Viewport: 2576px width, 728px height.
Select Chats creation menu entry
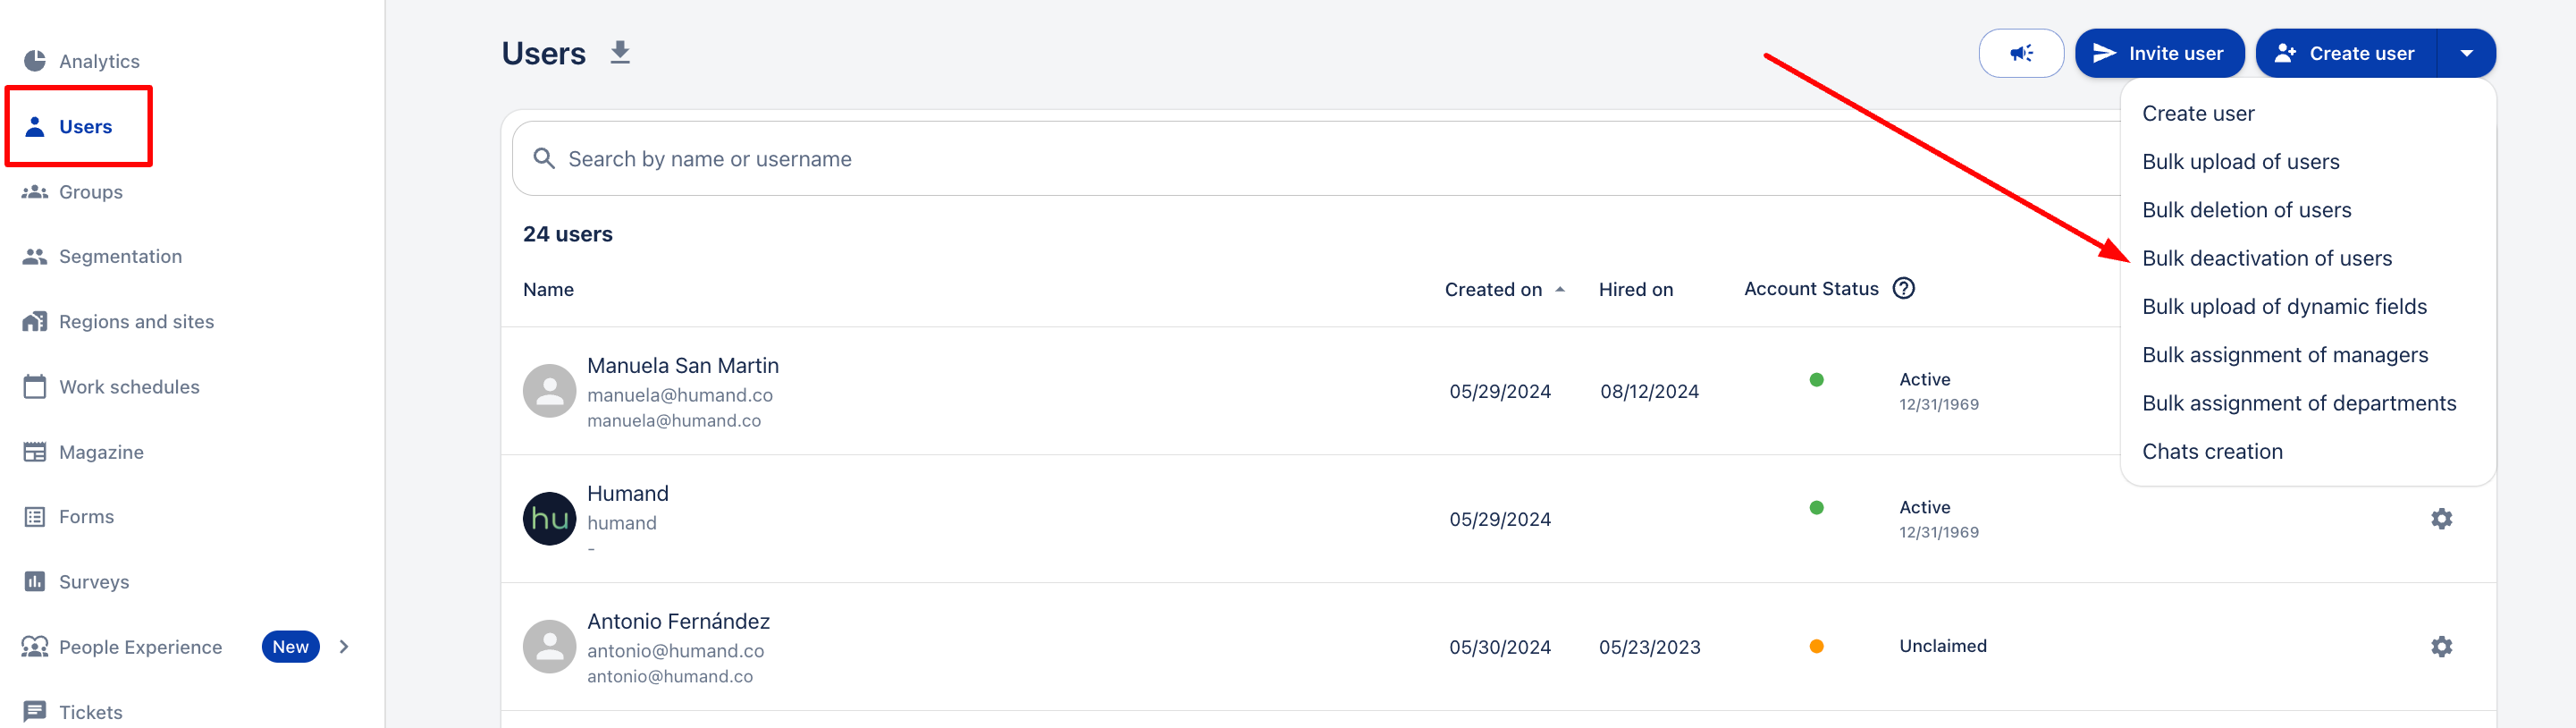[2212, 452]
